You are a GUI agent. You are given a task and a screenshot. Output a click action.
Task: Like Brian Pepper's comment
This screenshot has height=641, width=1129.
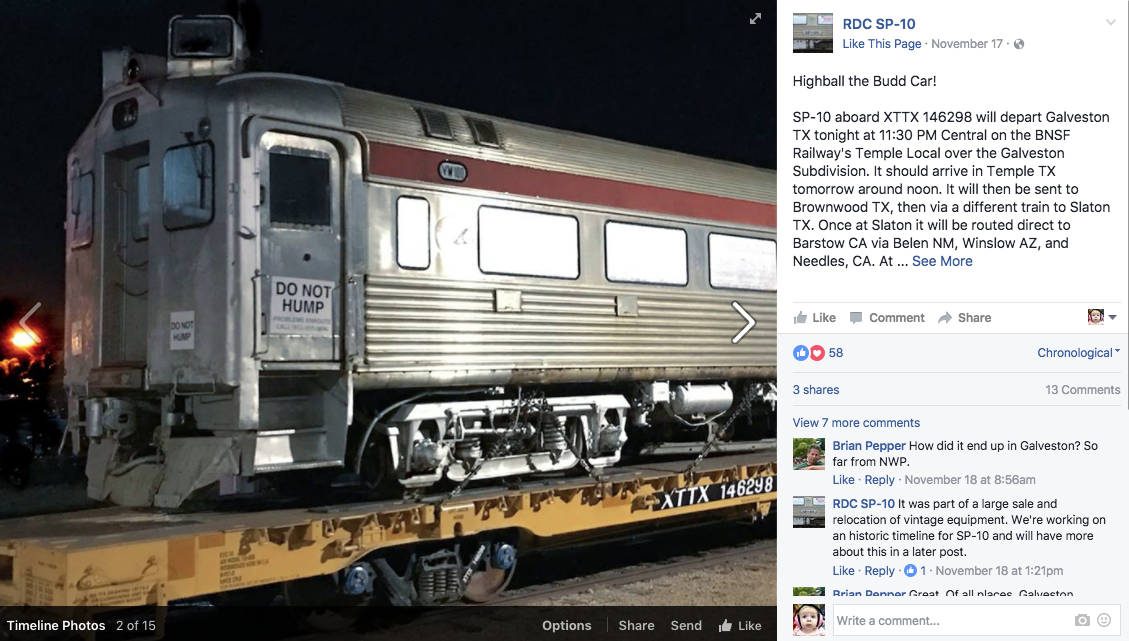[x=843, y=480]
